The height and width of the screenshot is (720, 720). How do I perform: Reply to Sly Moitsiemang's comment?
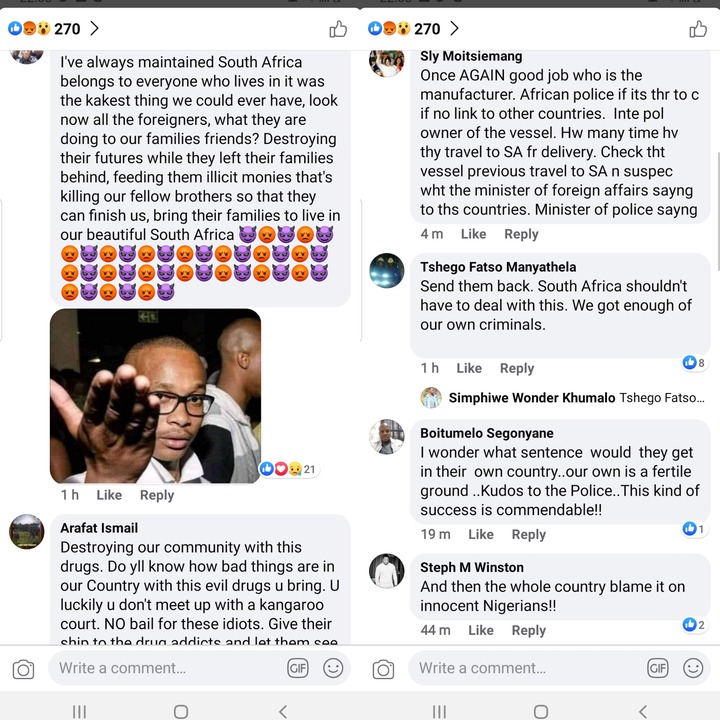[521, 234]
